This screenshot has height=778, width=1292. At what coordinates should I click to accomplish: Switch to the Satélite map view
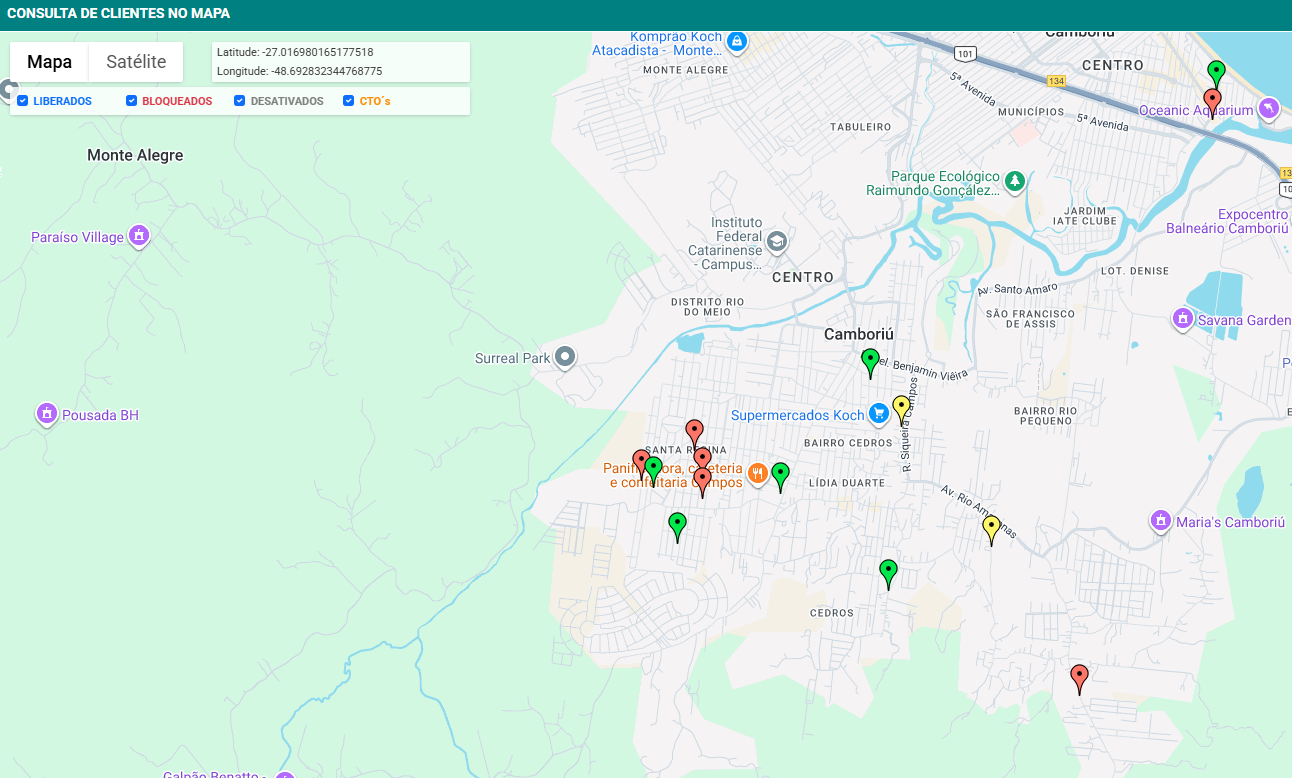(136, 62)
